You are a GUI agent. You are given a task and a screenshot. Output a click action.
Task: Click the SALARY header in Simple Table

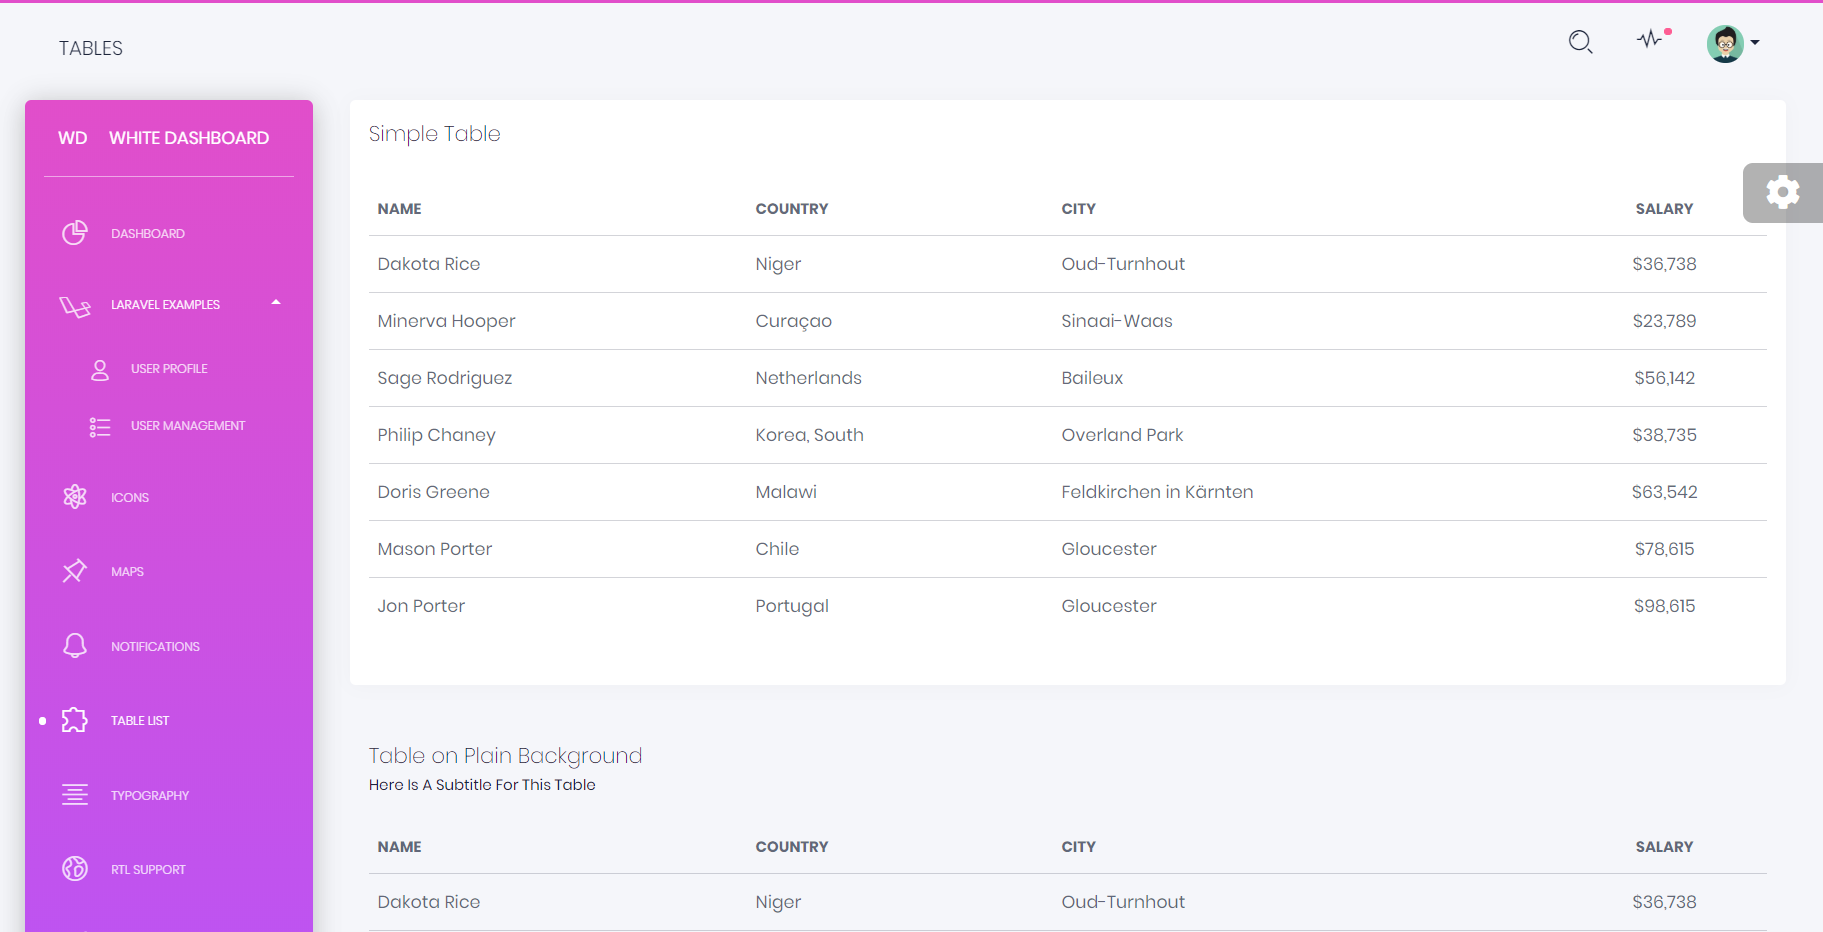[1664, 209]
